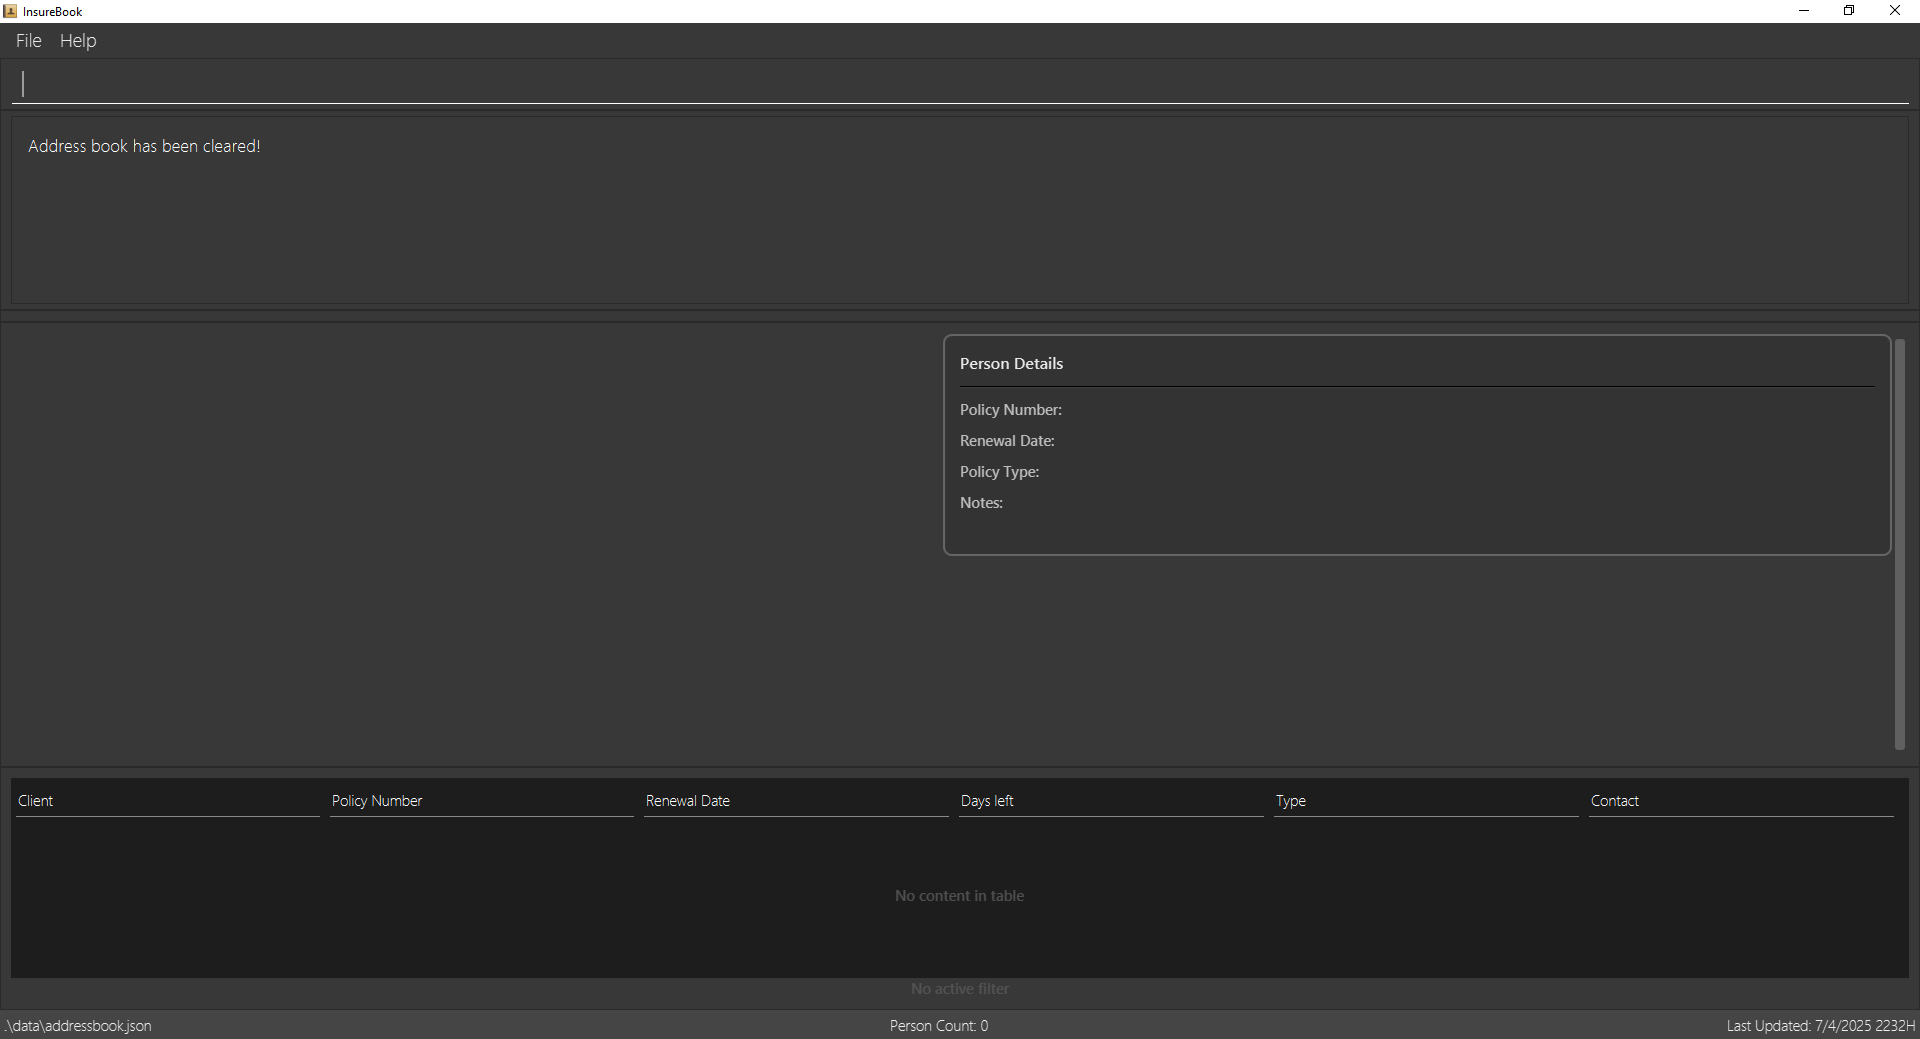Click the '.\data\addressbook.json' file path
This screenshot has width=1920, height=1039.
click(78, 1026)
